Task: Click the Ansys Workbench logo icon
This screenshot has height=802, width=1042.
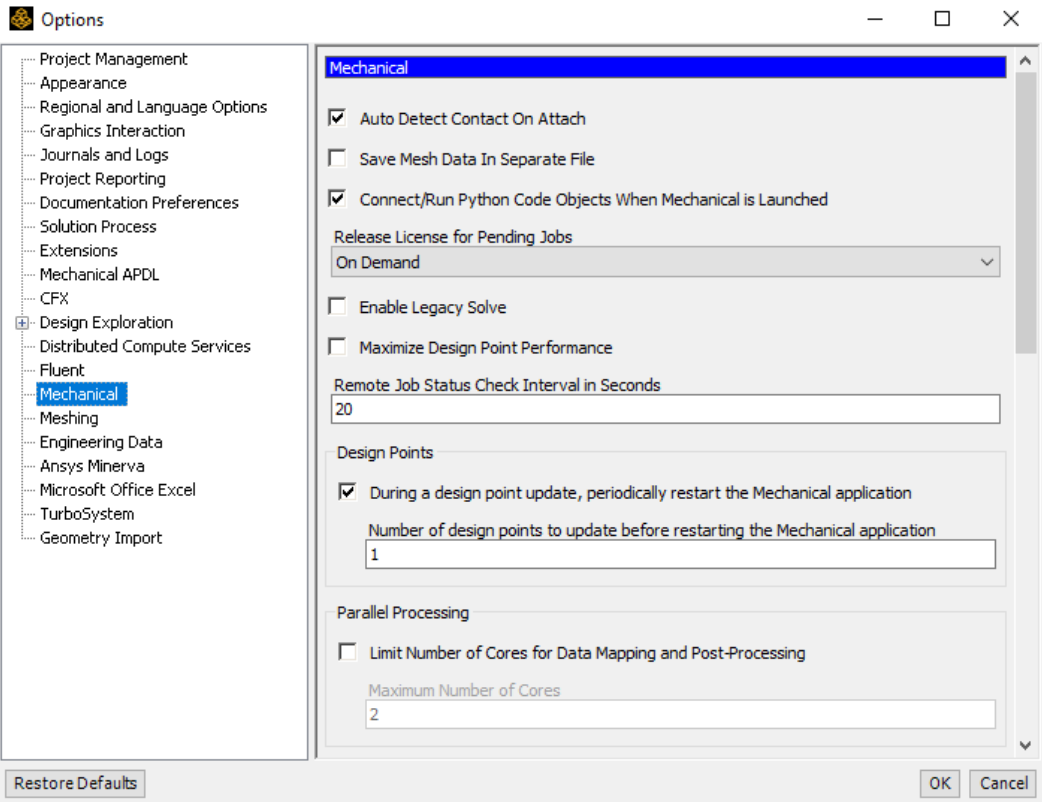Action: pyautogui.click(x=21, y=19)
